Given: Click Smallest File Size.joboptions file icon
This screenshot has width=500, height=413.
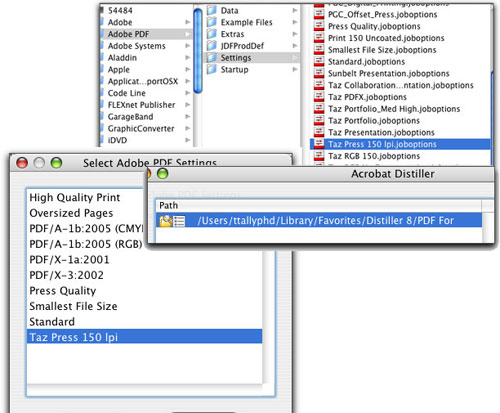Looking at the screenshot, I should pyautogui.click(x=319, y=49).
